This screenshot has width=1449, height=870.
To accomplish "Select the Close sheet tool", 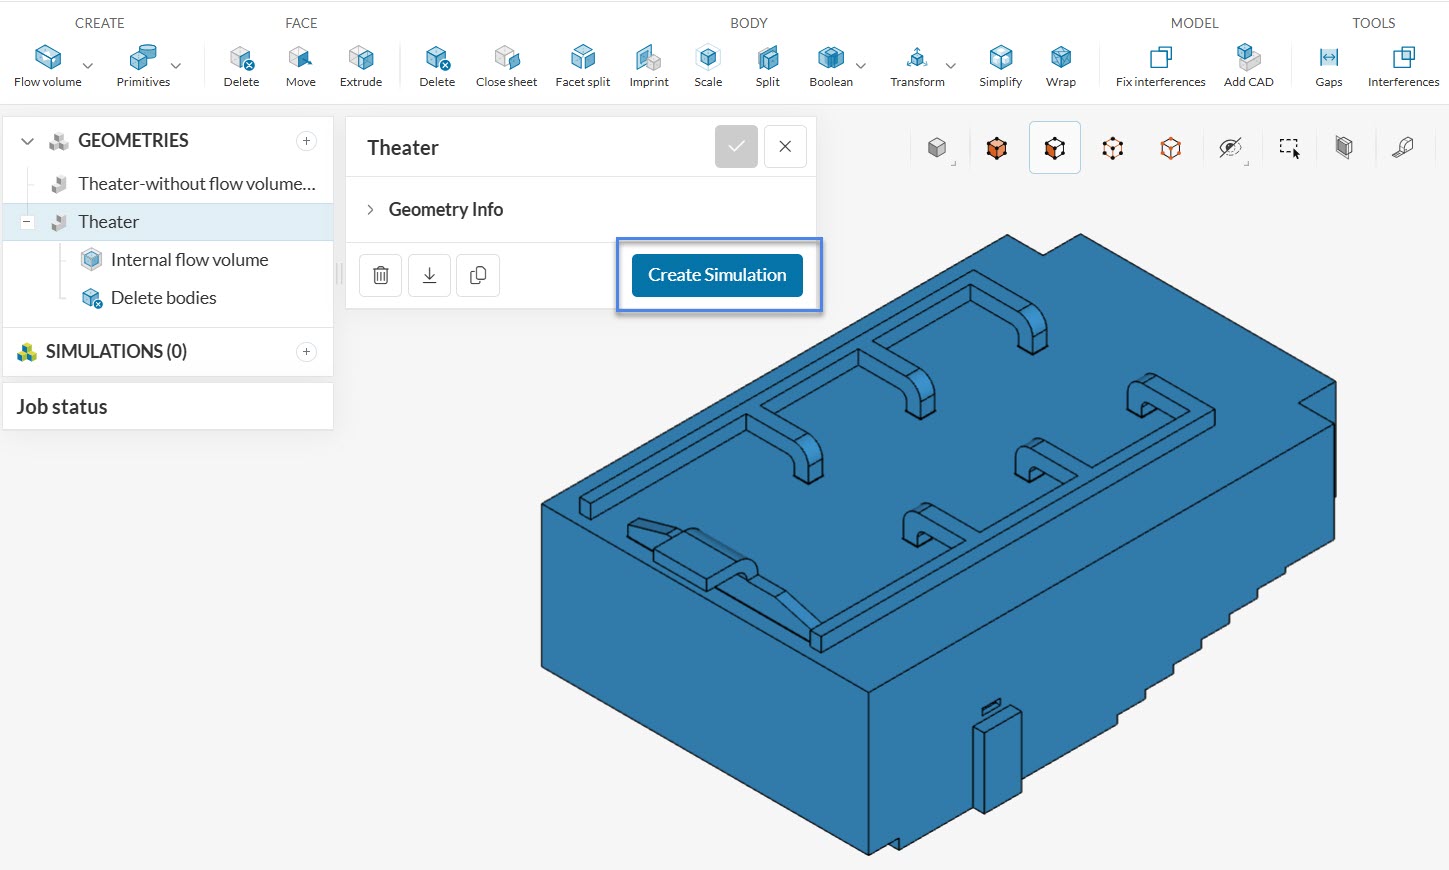I will click(506, 66).
